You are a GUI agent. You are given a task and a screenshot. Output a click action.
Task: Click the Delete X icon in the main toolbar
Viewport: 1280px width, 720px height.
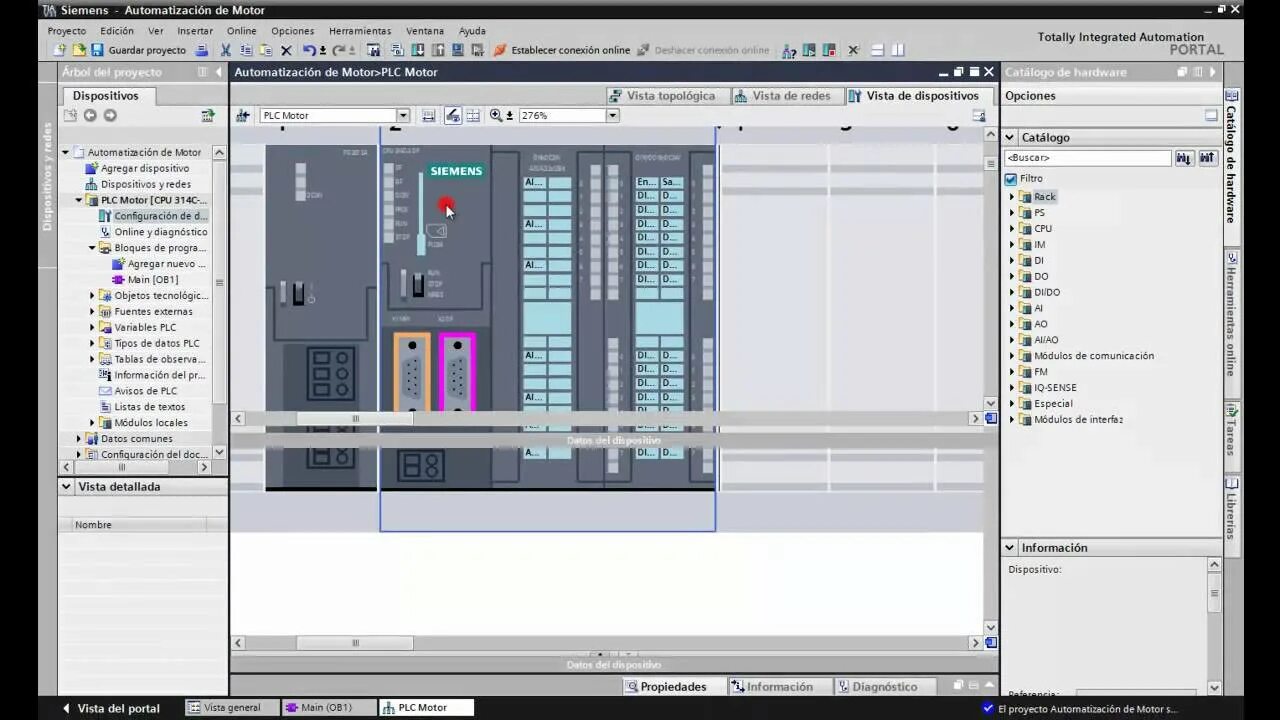286,50
